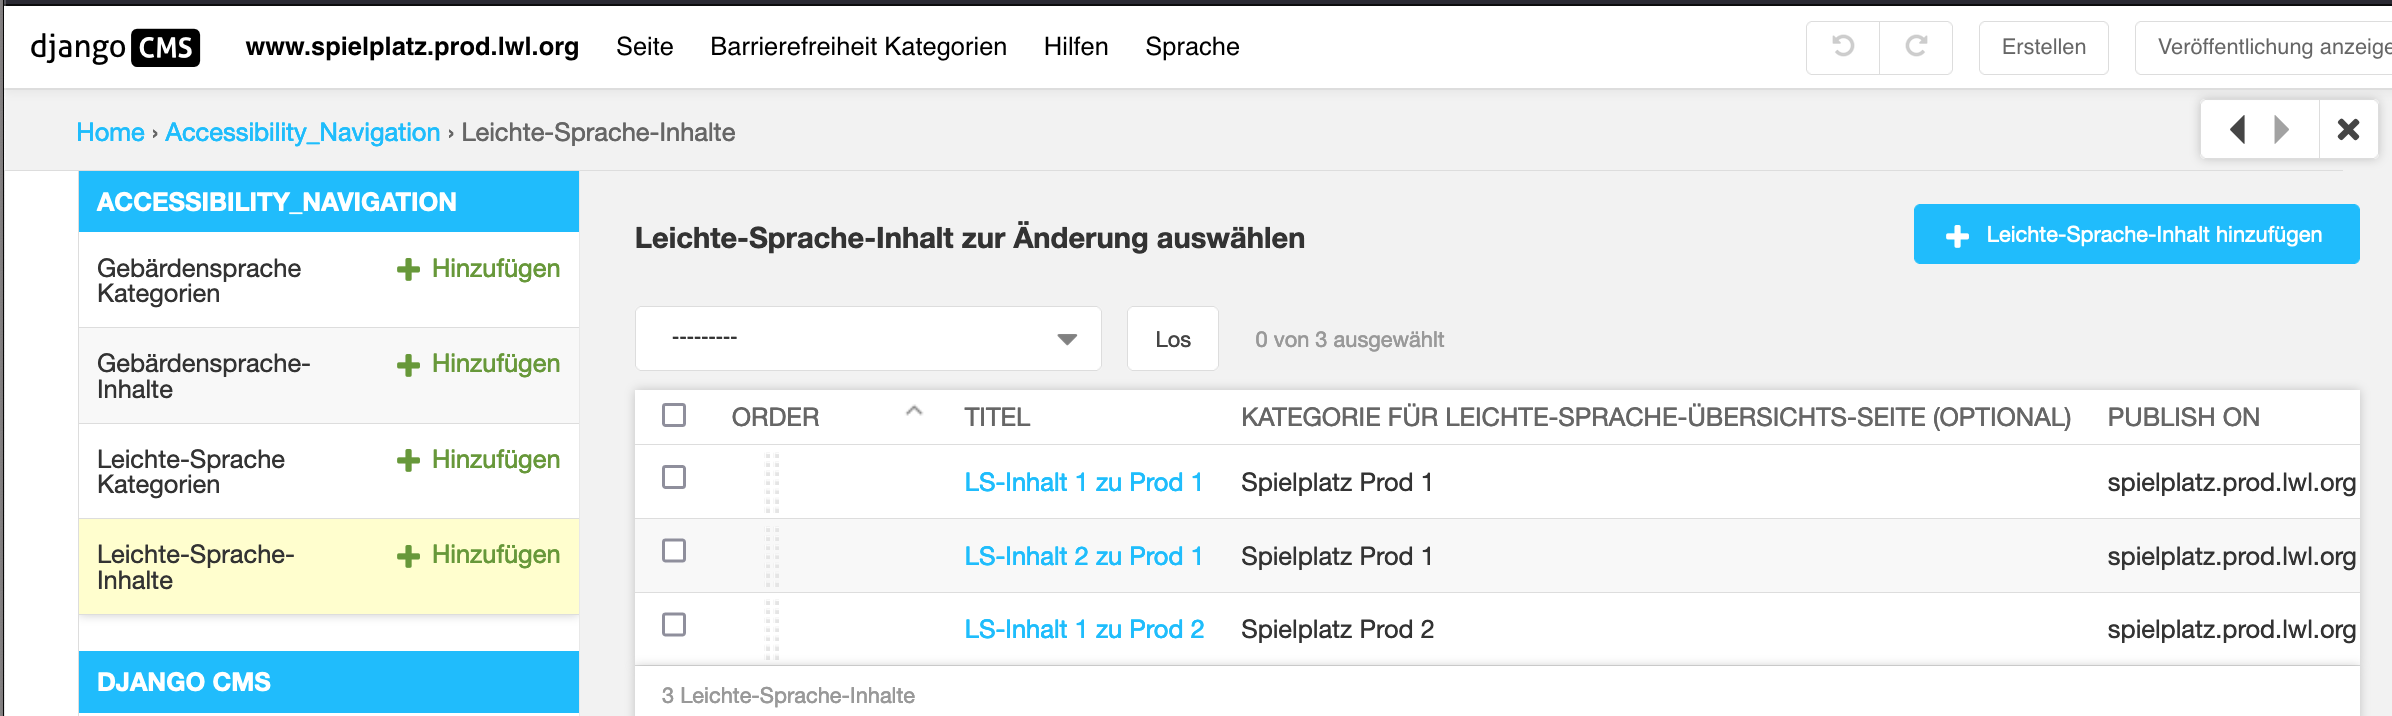2392x716 pixels.
Task: Open the Seite menu
Action: pos(645,47)
